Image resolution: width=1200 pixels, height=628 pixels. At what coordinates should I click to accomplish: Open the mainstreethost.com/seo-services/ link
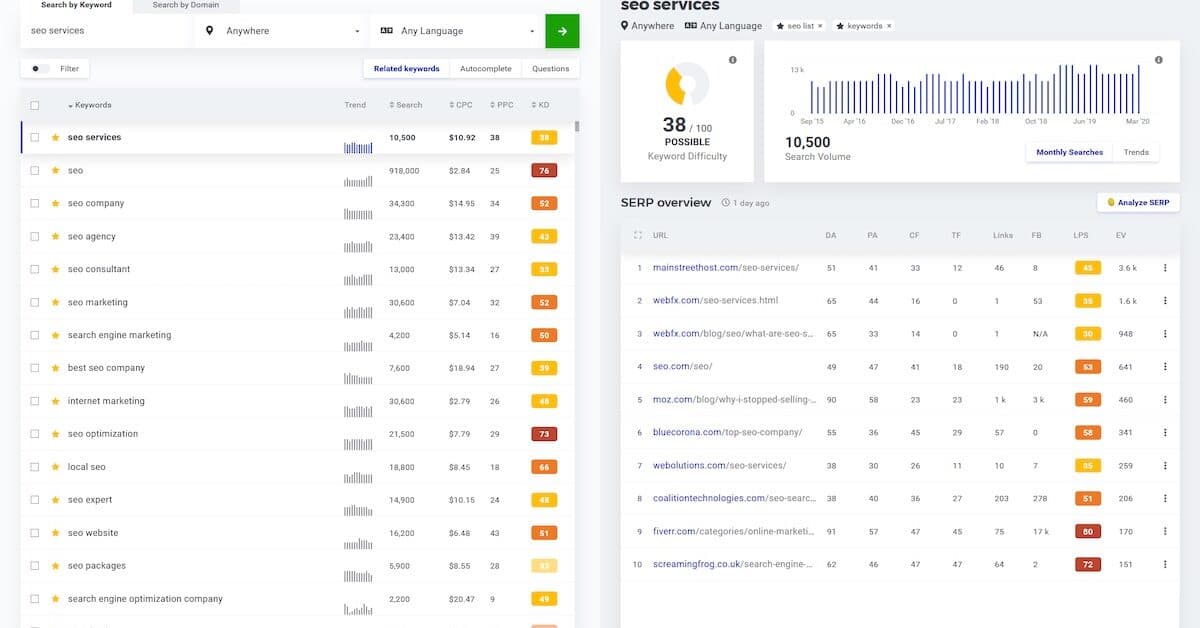tap(725, 268)
